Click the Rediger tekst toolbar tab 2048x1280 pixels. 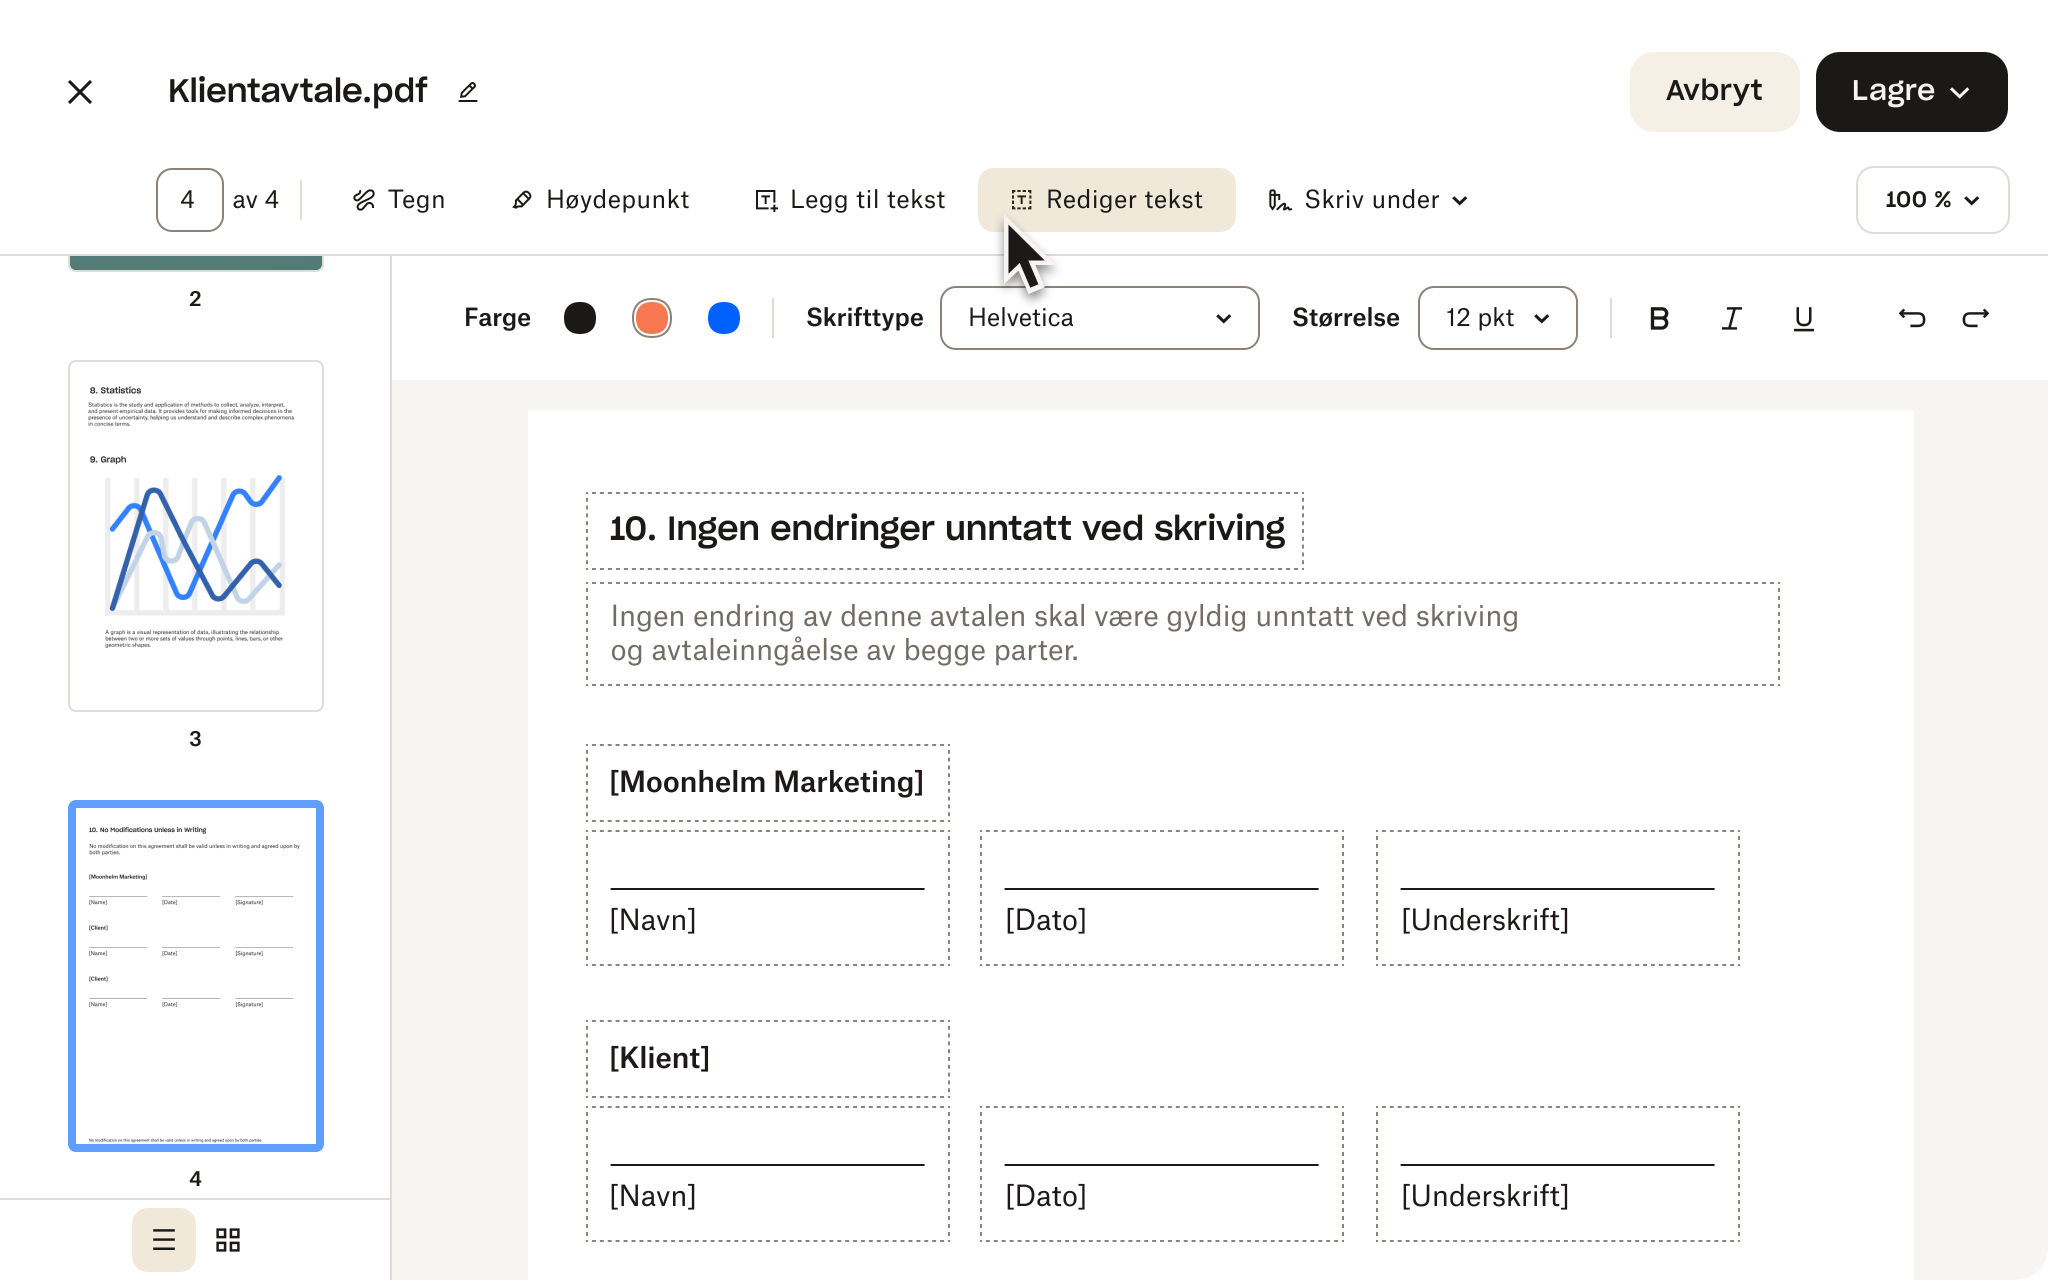(x=1106, y=199)
